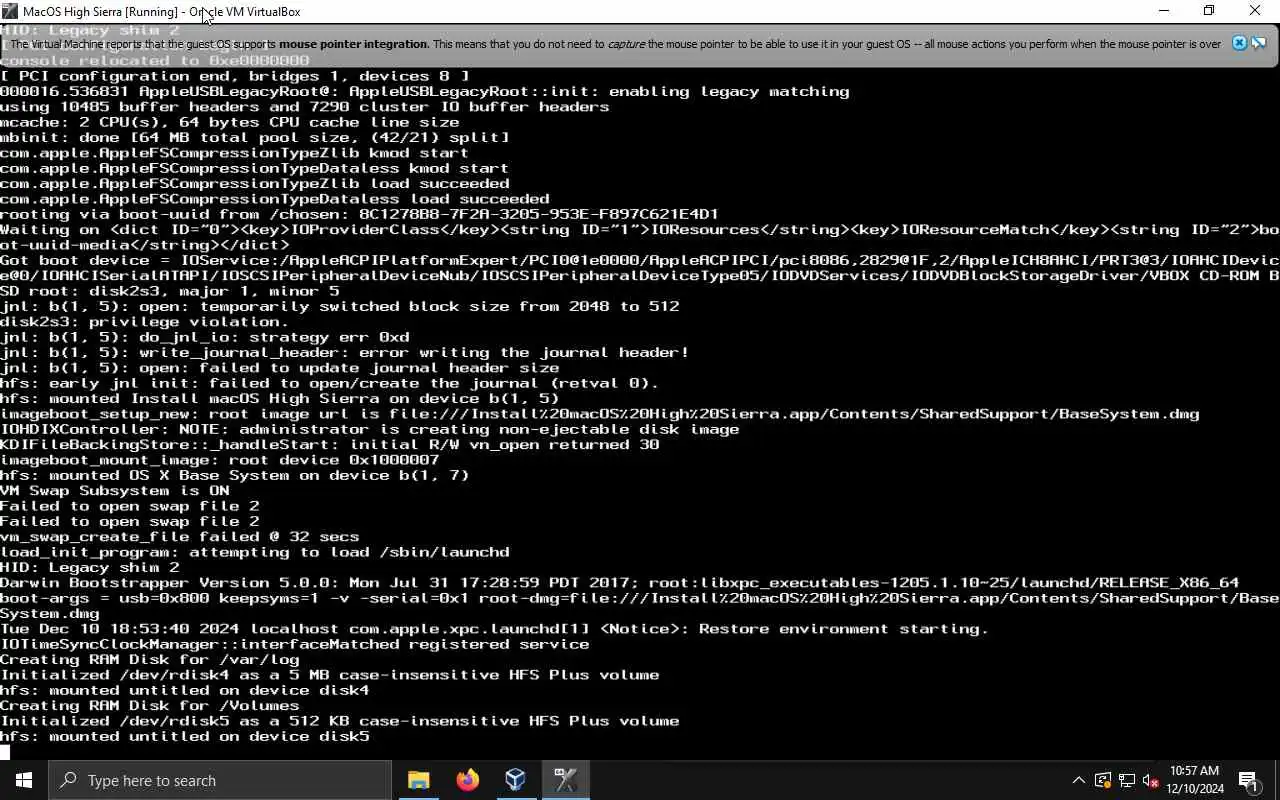The height and width of the screenshot is (800, 1280).
Task: Open VirtualBox Manager cube icon in taskbar
Action: [516, 780]
